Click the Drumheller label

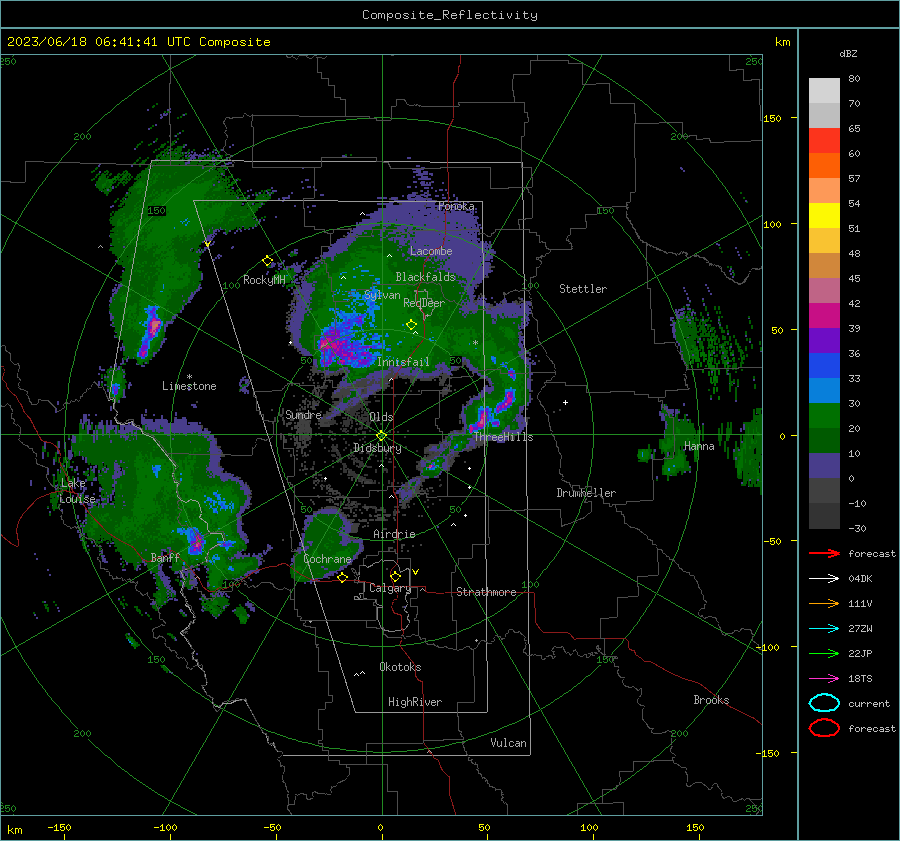click(586, 493)
